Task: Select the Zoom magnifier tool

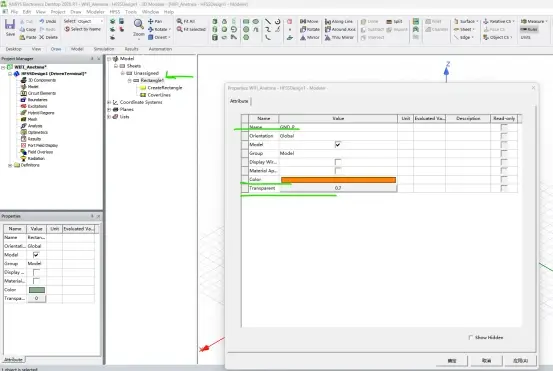Action: click(139, 25)
